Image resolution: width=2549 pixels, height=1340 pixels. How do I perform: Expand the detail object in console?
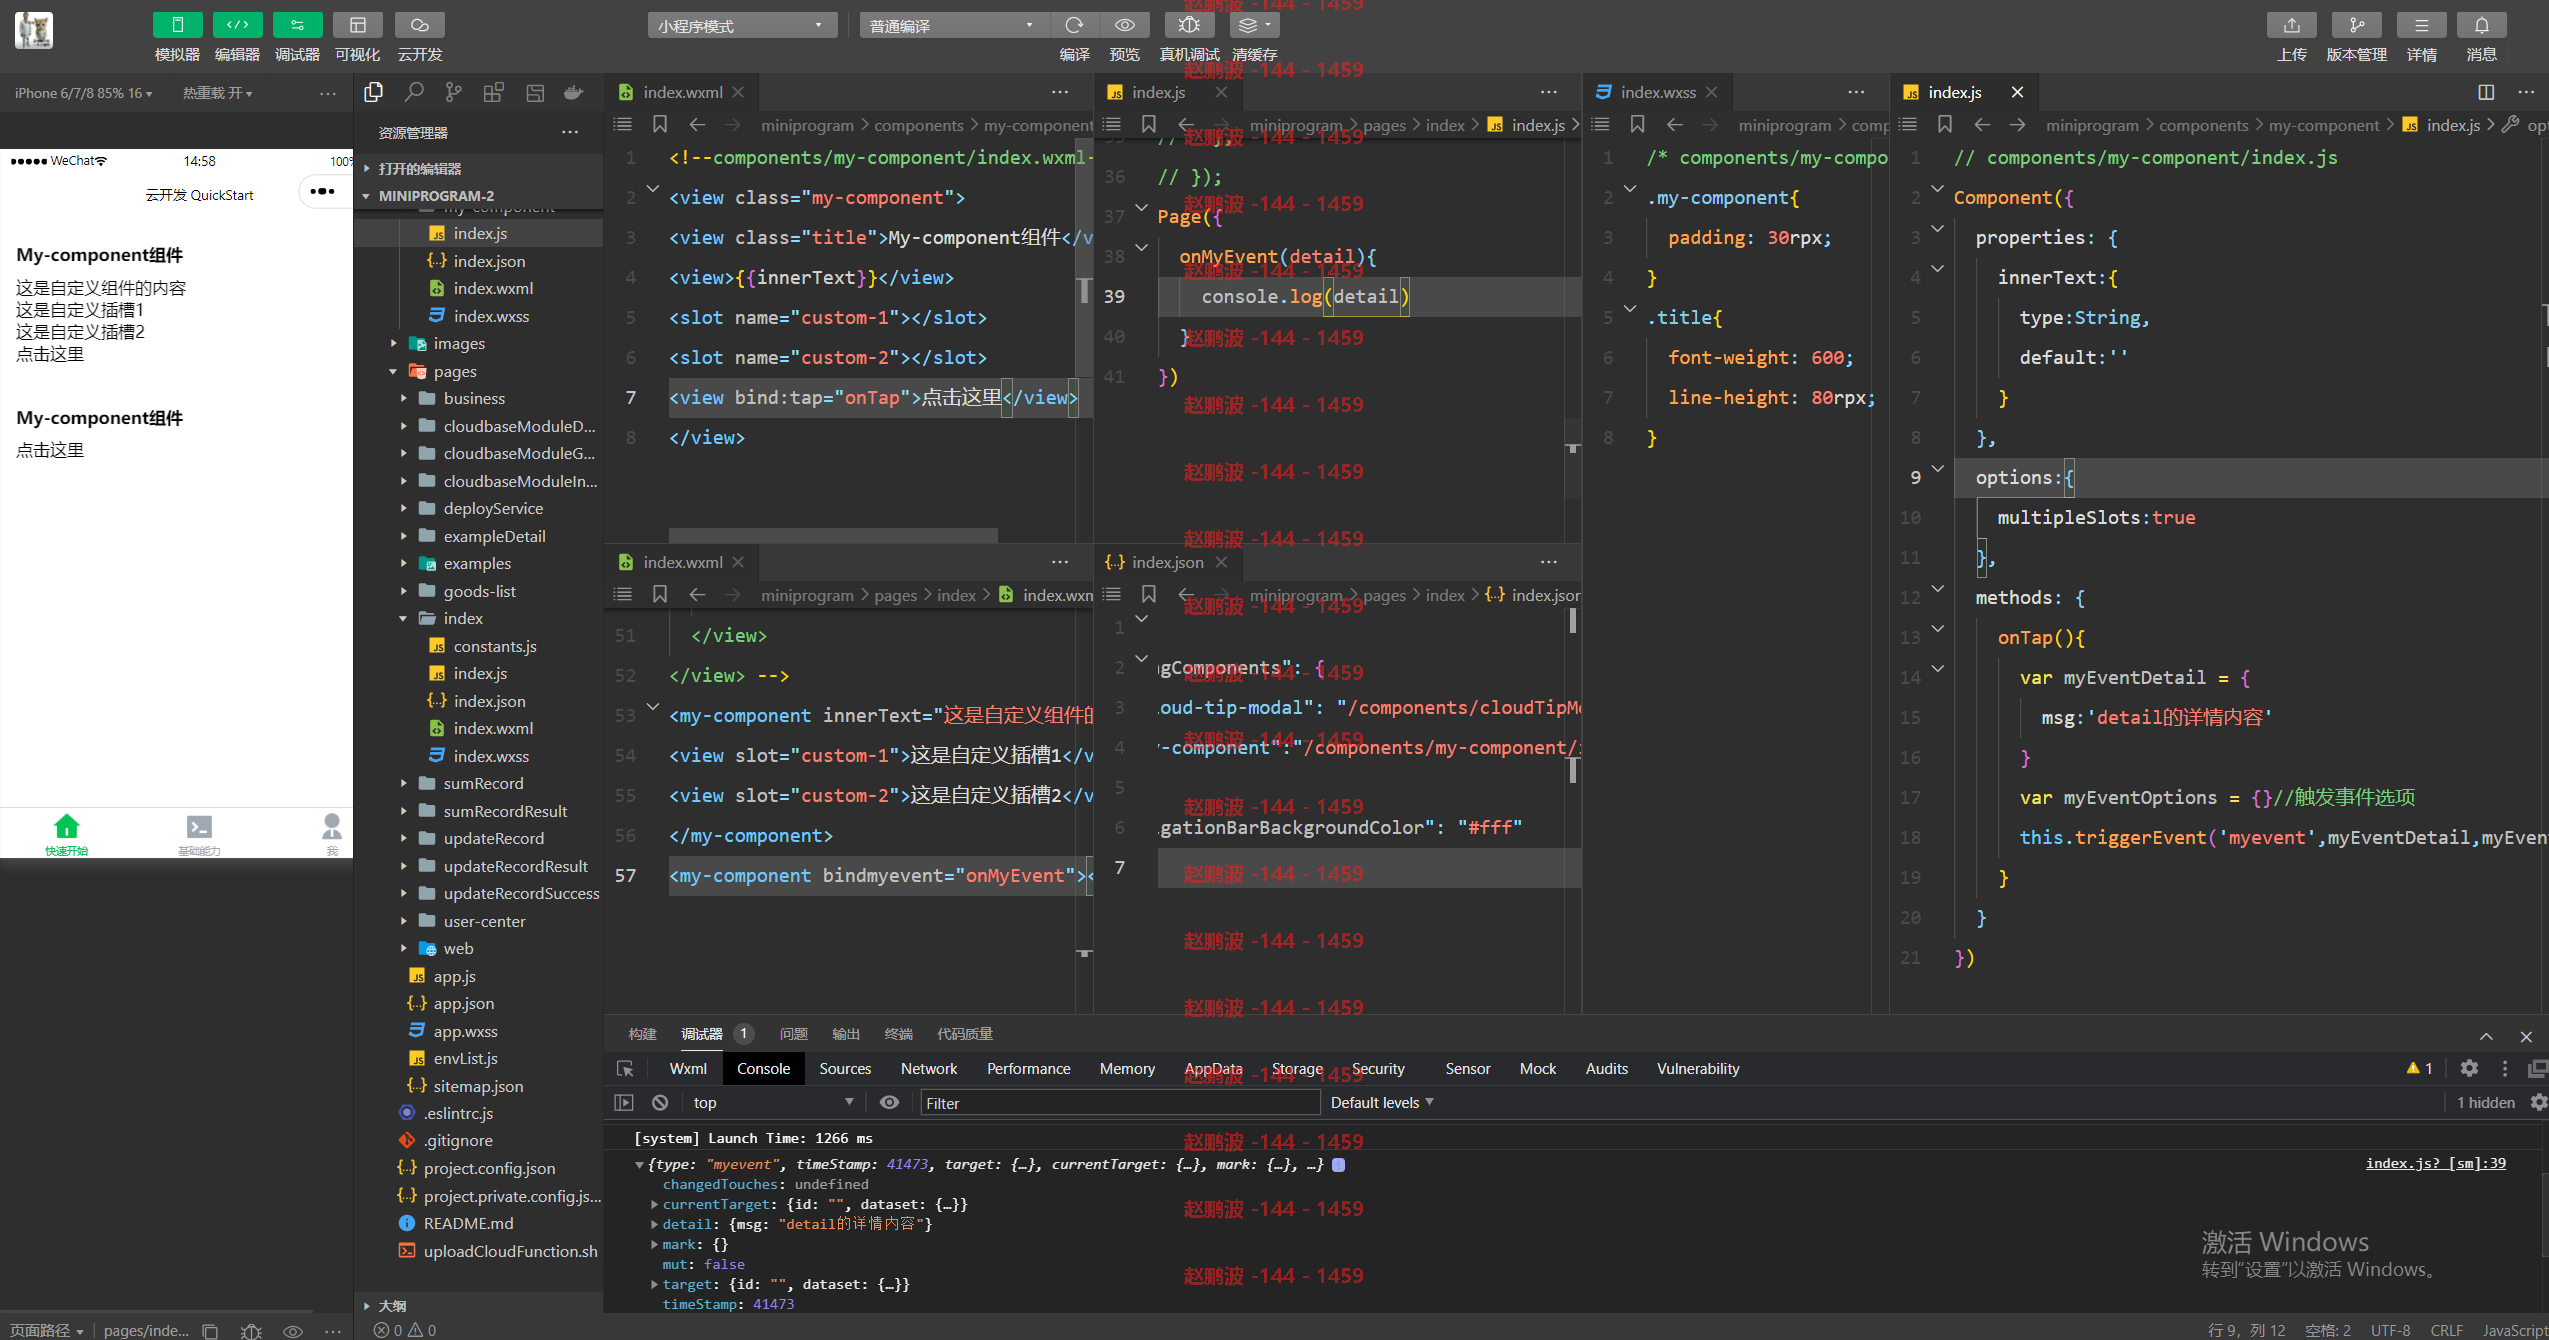[654, 1225]
